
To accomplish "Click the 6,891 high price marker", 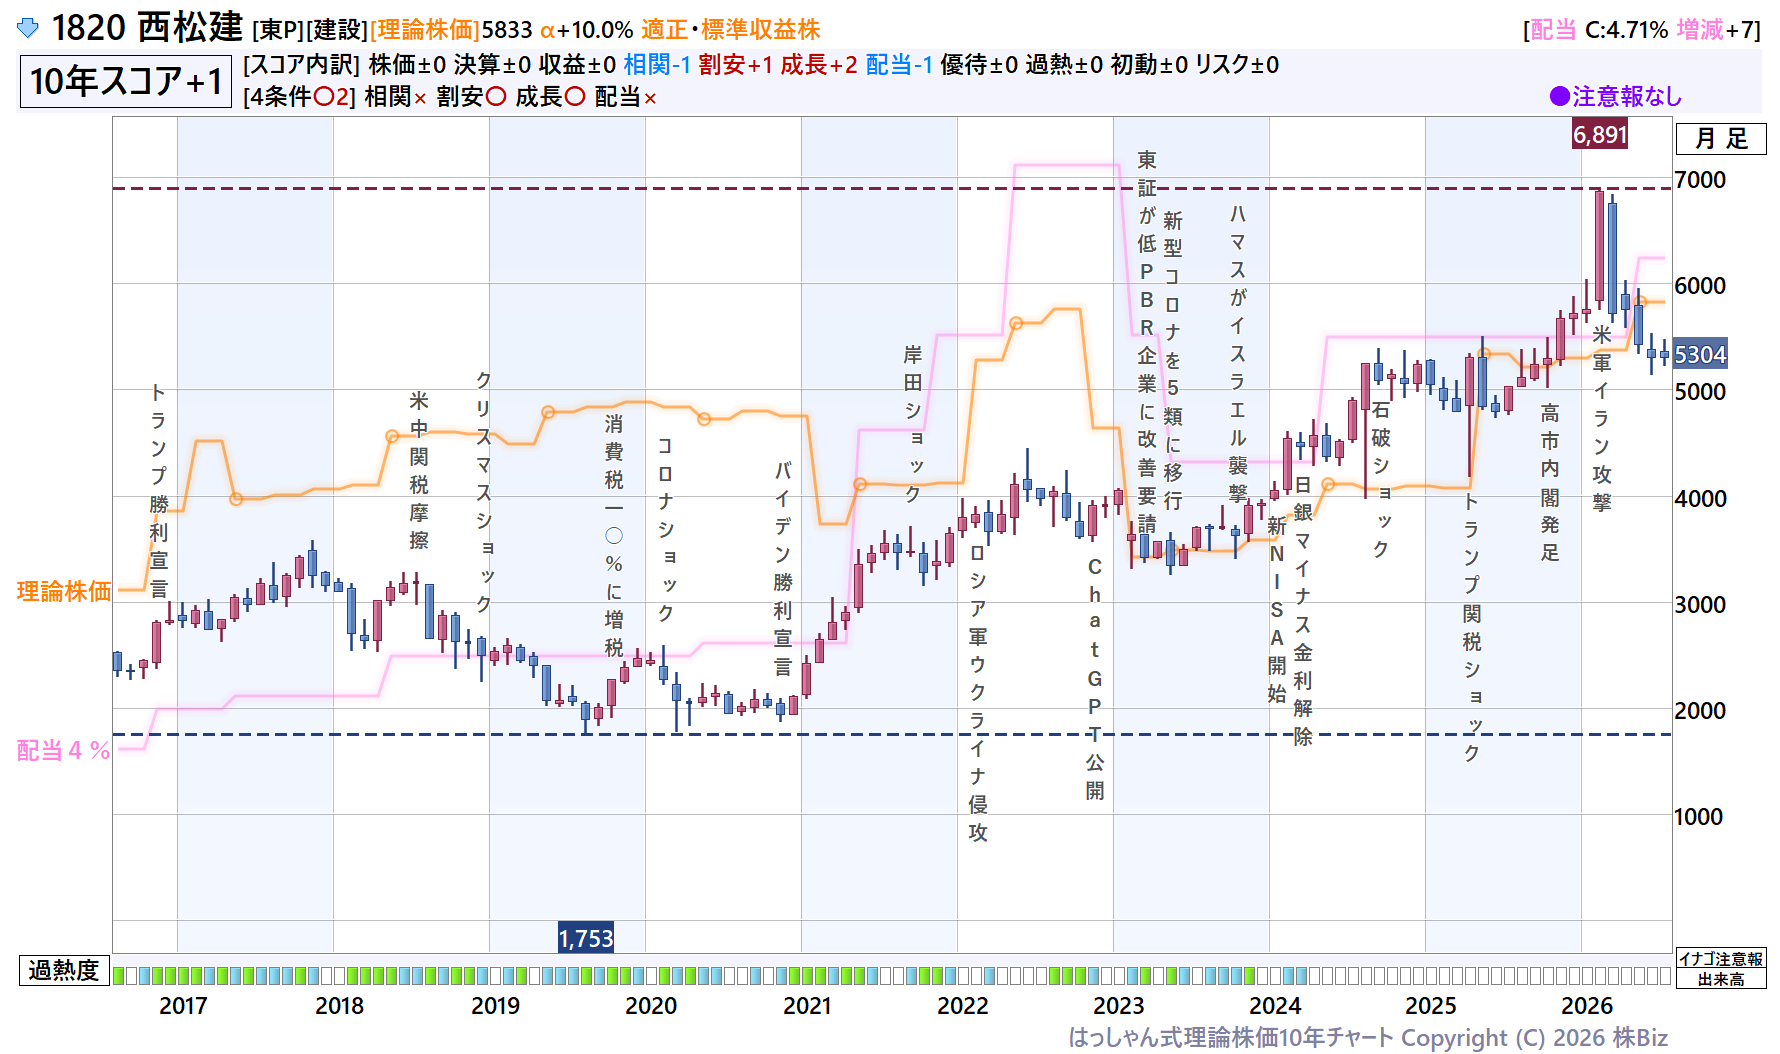I will [x=1600, y=134].
